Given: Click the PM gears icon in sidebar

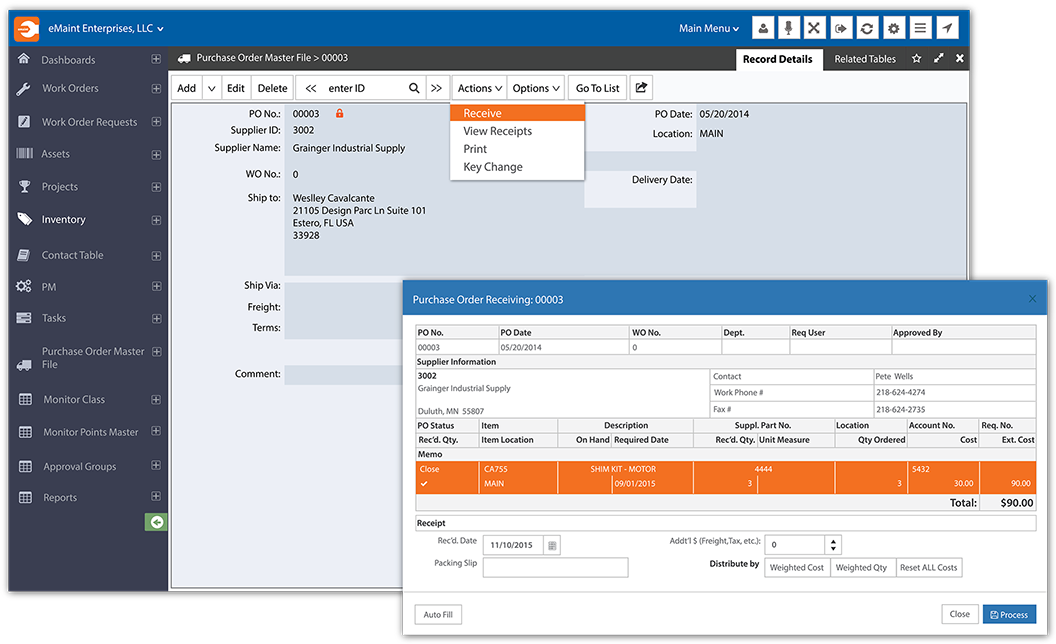Looking at the screenshot, I should (24, 286).
